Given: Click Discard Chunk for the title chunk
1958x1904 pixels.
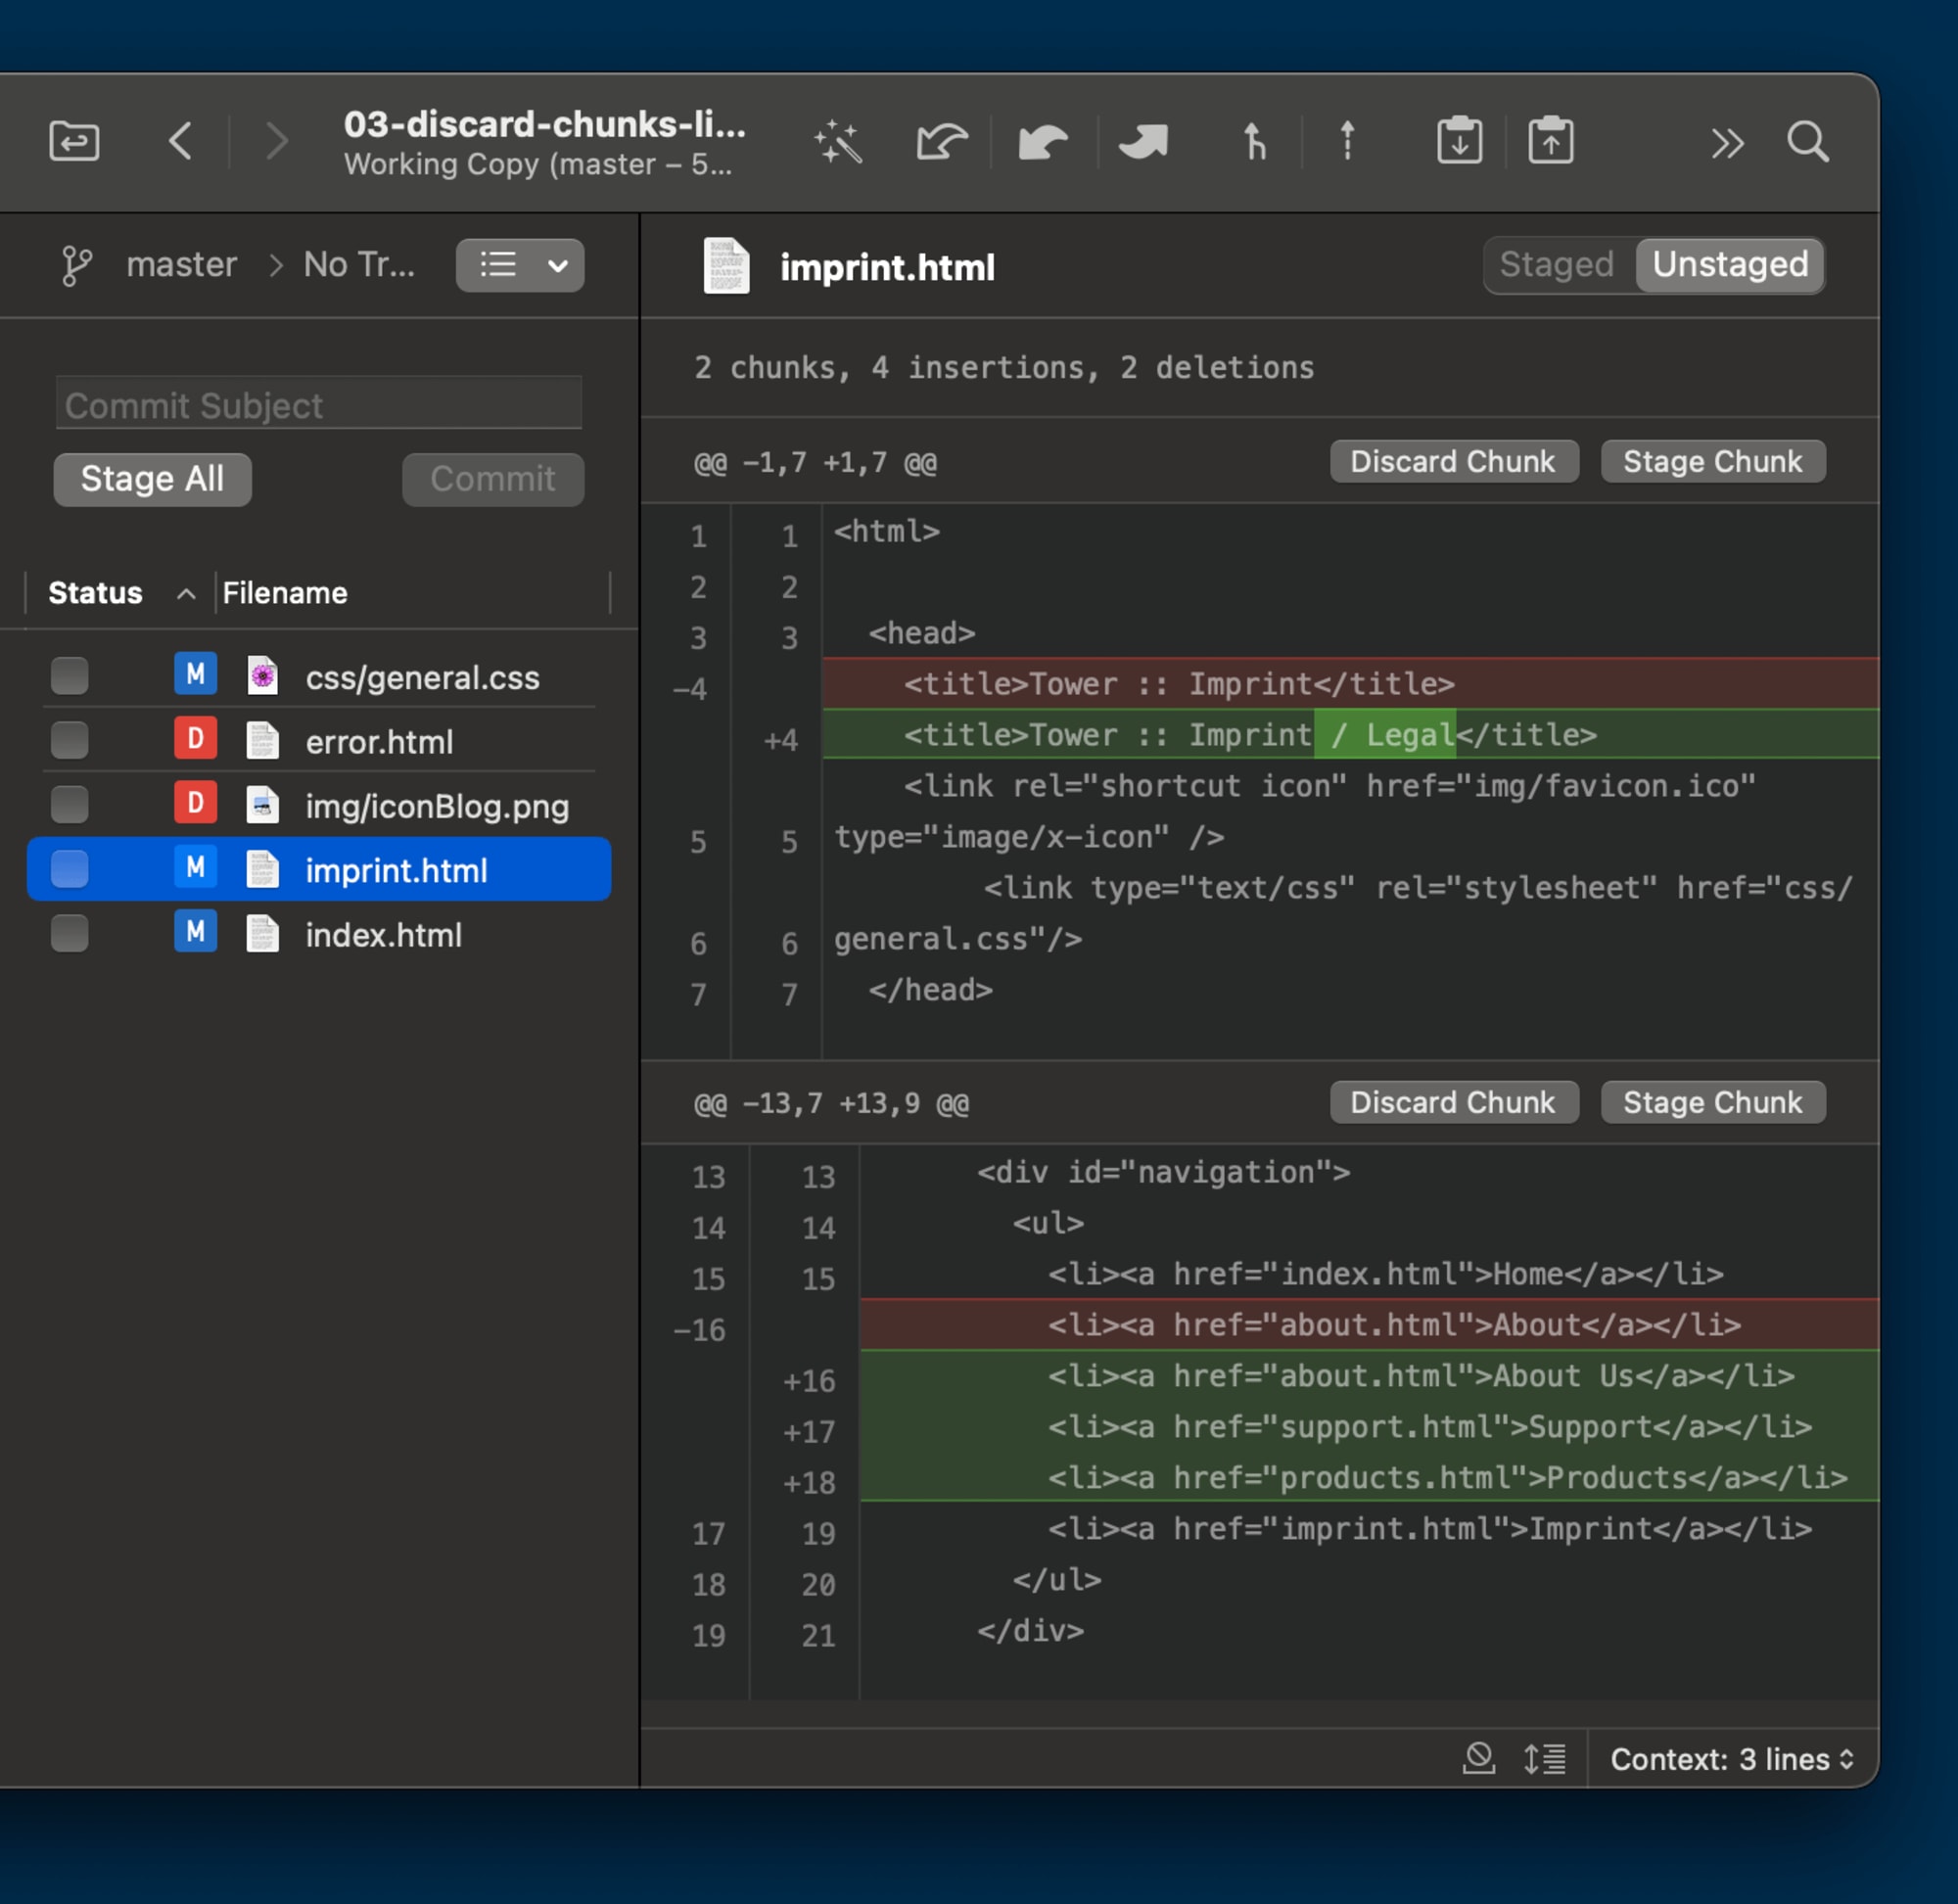Looking at the screenshot, I should point(1452,462).
